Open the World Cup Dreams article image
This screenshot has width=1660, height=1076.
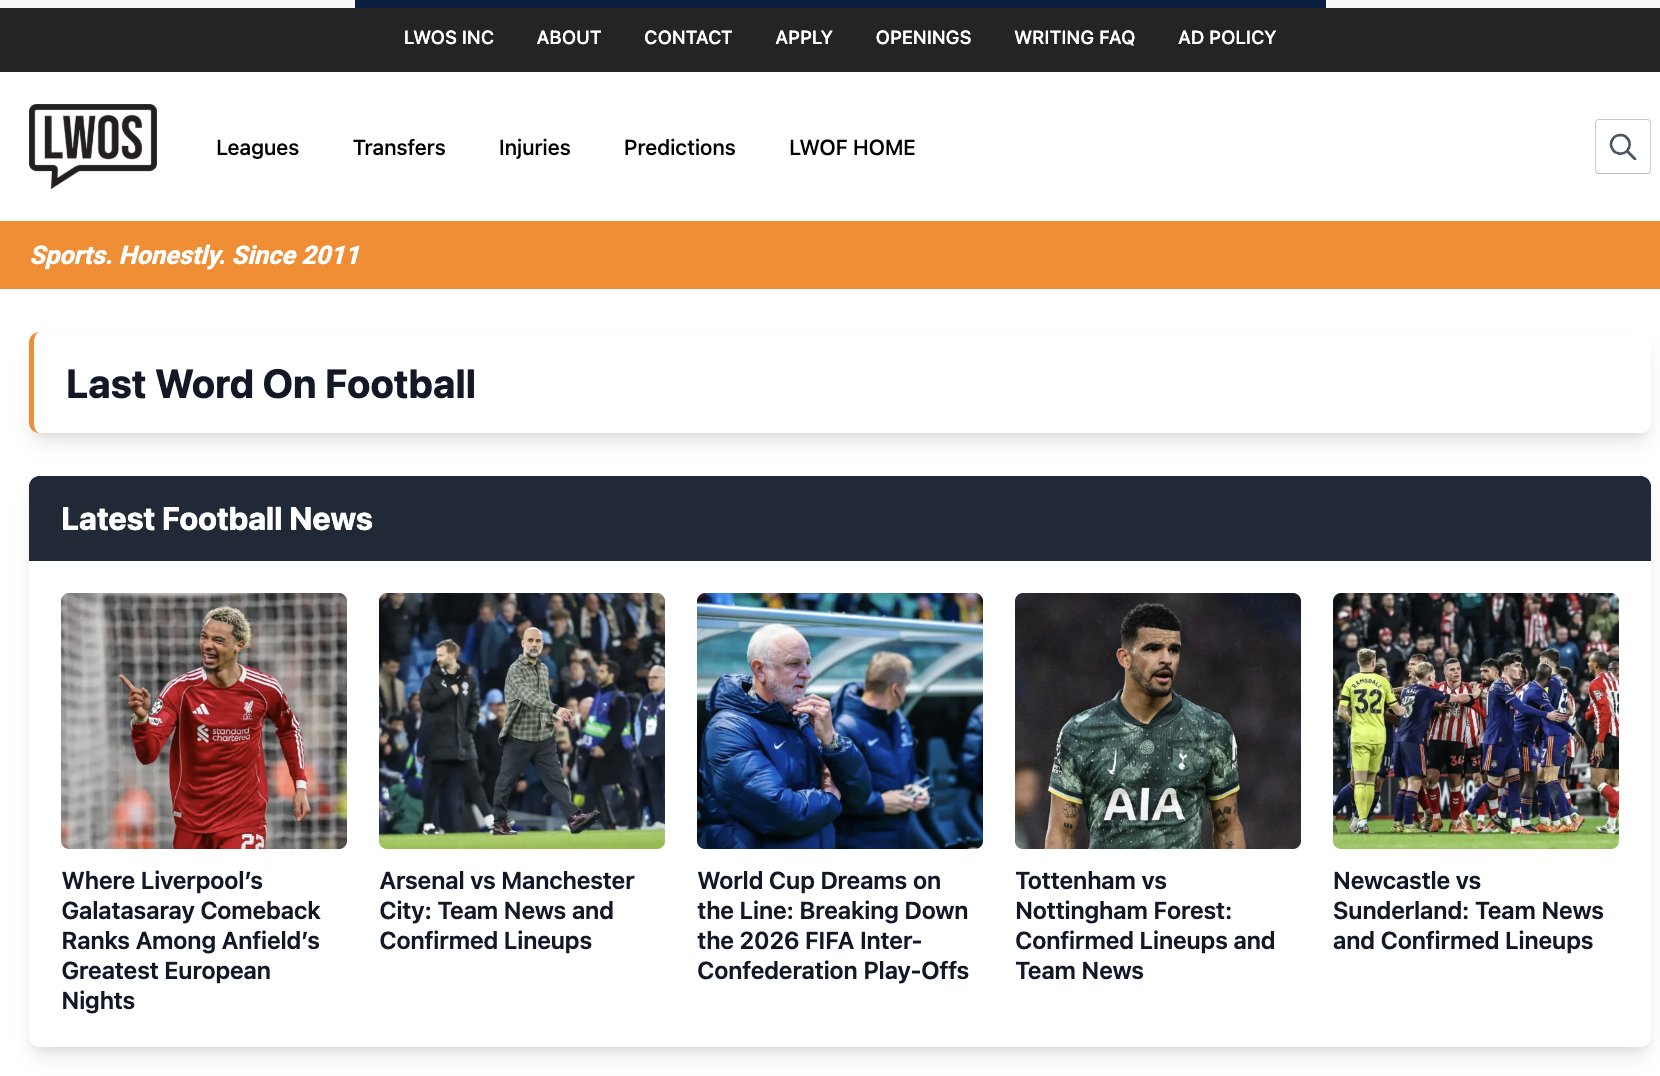click(x=840, y=721)
